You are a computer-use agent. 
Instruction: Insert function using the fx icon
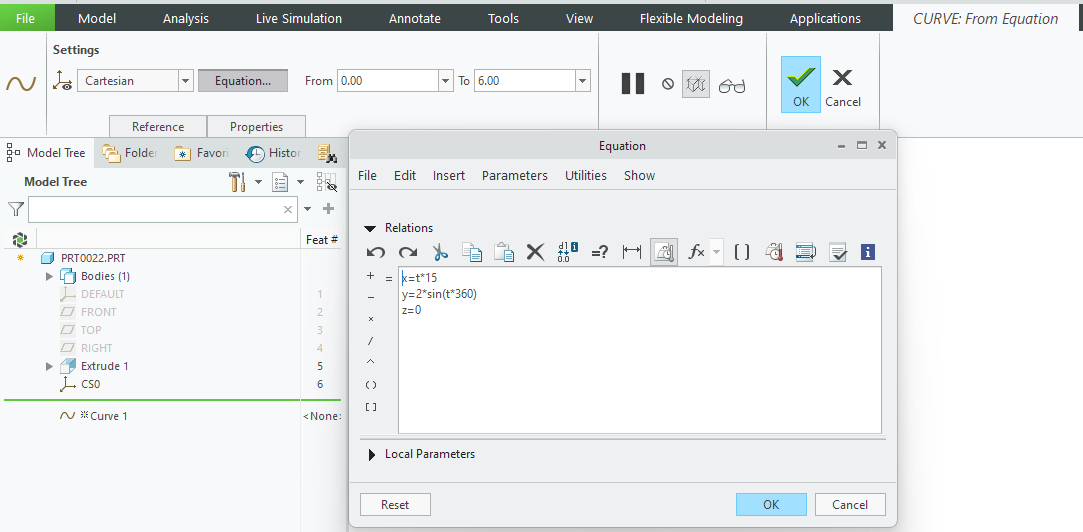coord(696,253)
